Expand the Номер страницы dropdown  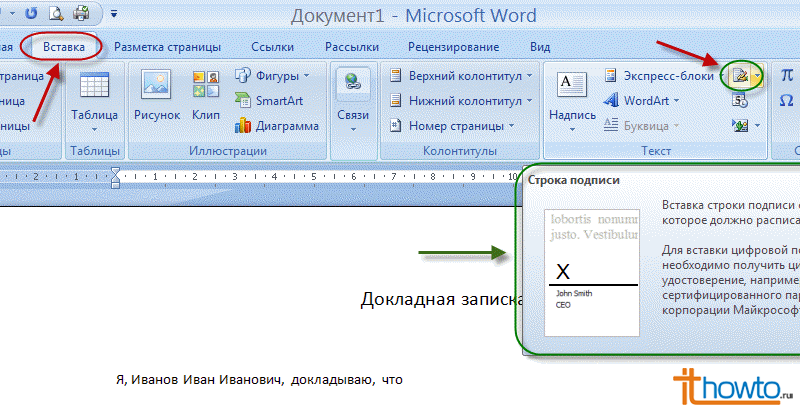tap(452, 125)
